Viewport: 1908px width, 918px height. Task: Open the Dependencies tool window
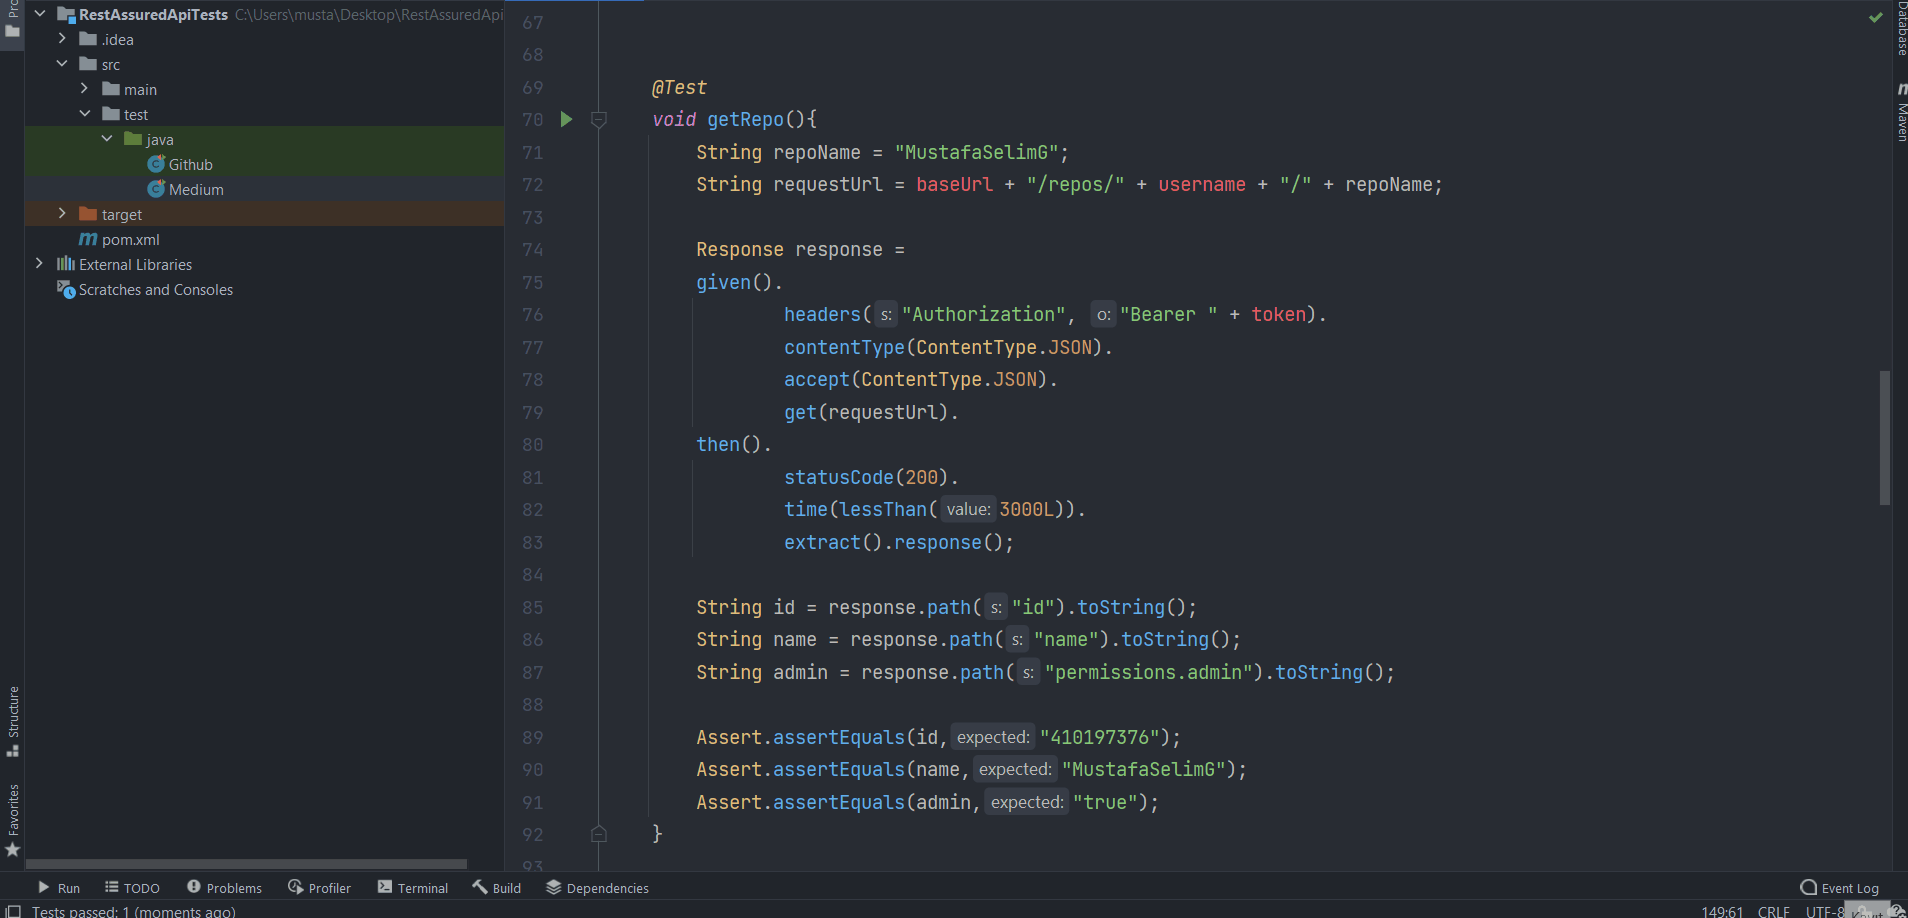(x=598, y=888)
